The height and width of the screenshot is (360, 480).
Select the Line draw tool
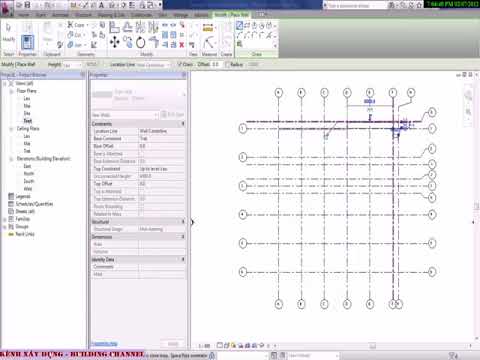(239, 26)
